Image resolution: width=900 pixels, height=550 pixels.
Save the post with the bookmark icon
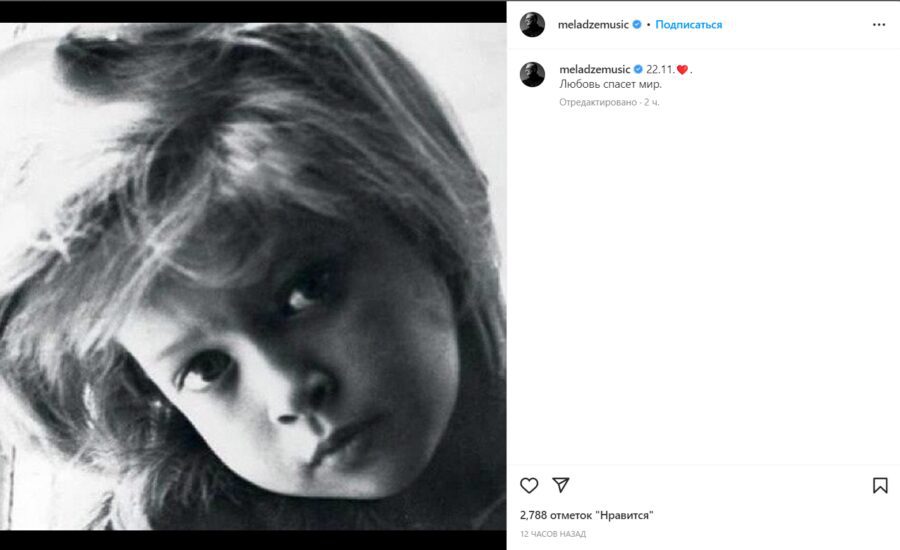(x=880, y=485)
